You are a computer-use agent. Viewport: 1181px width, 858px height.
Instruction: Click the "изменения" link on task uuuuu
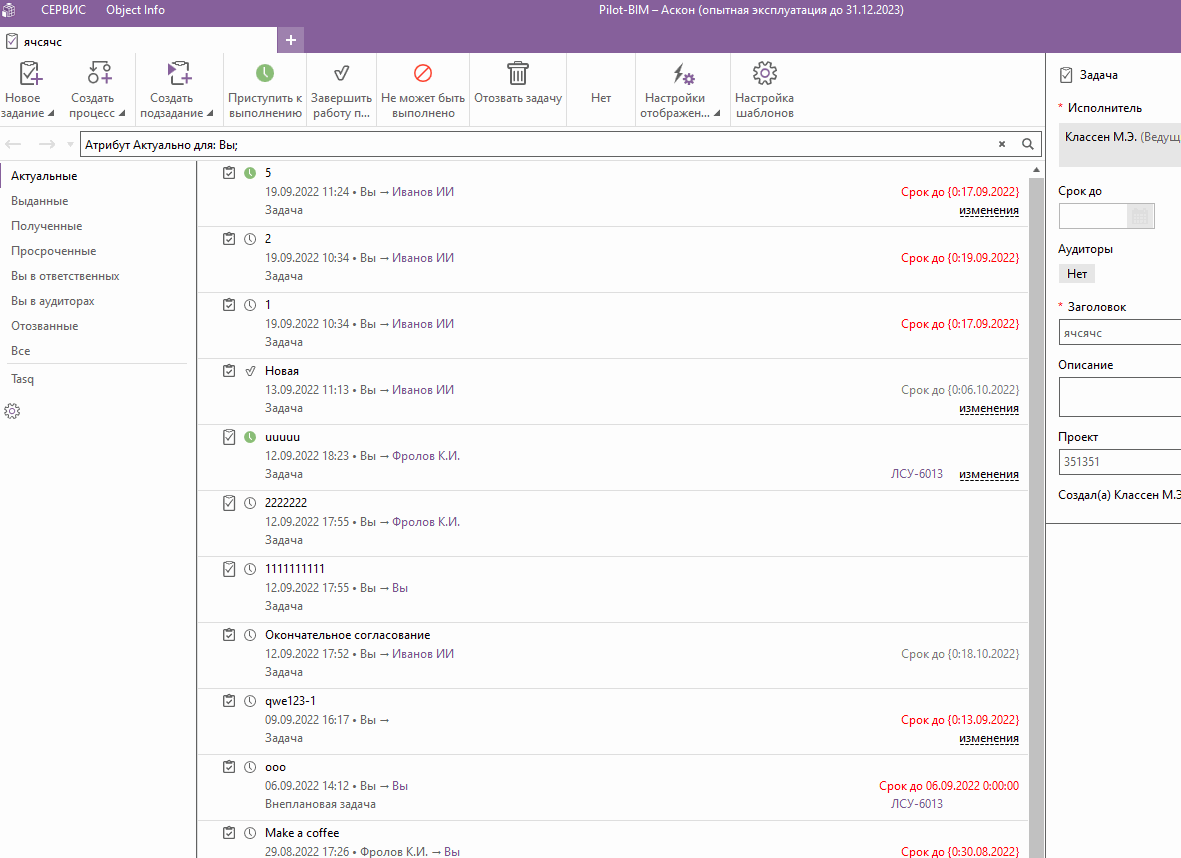click(x=988, y=474)
